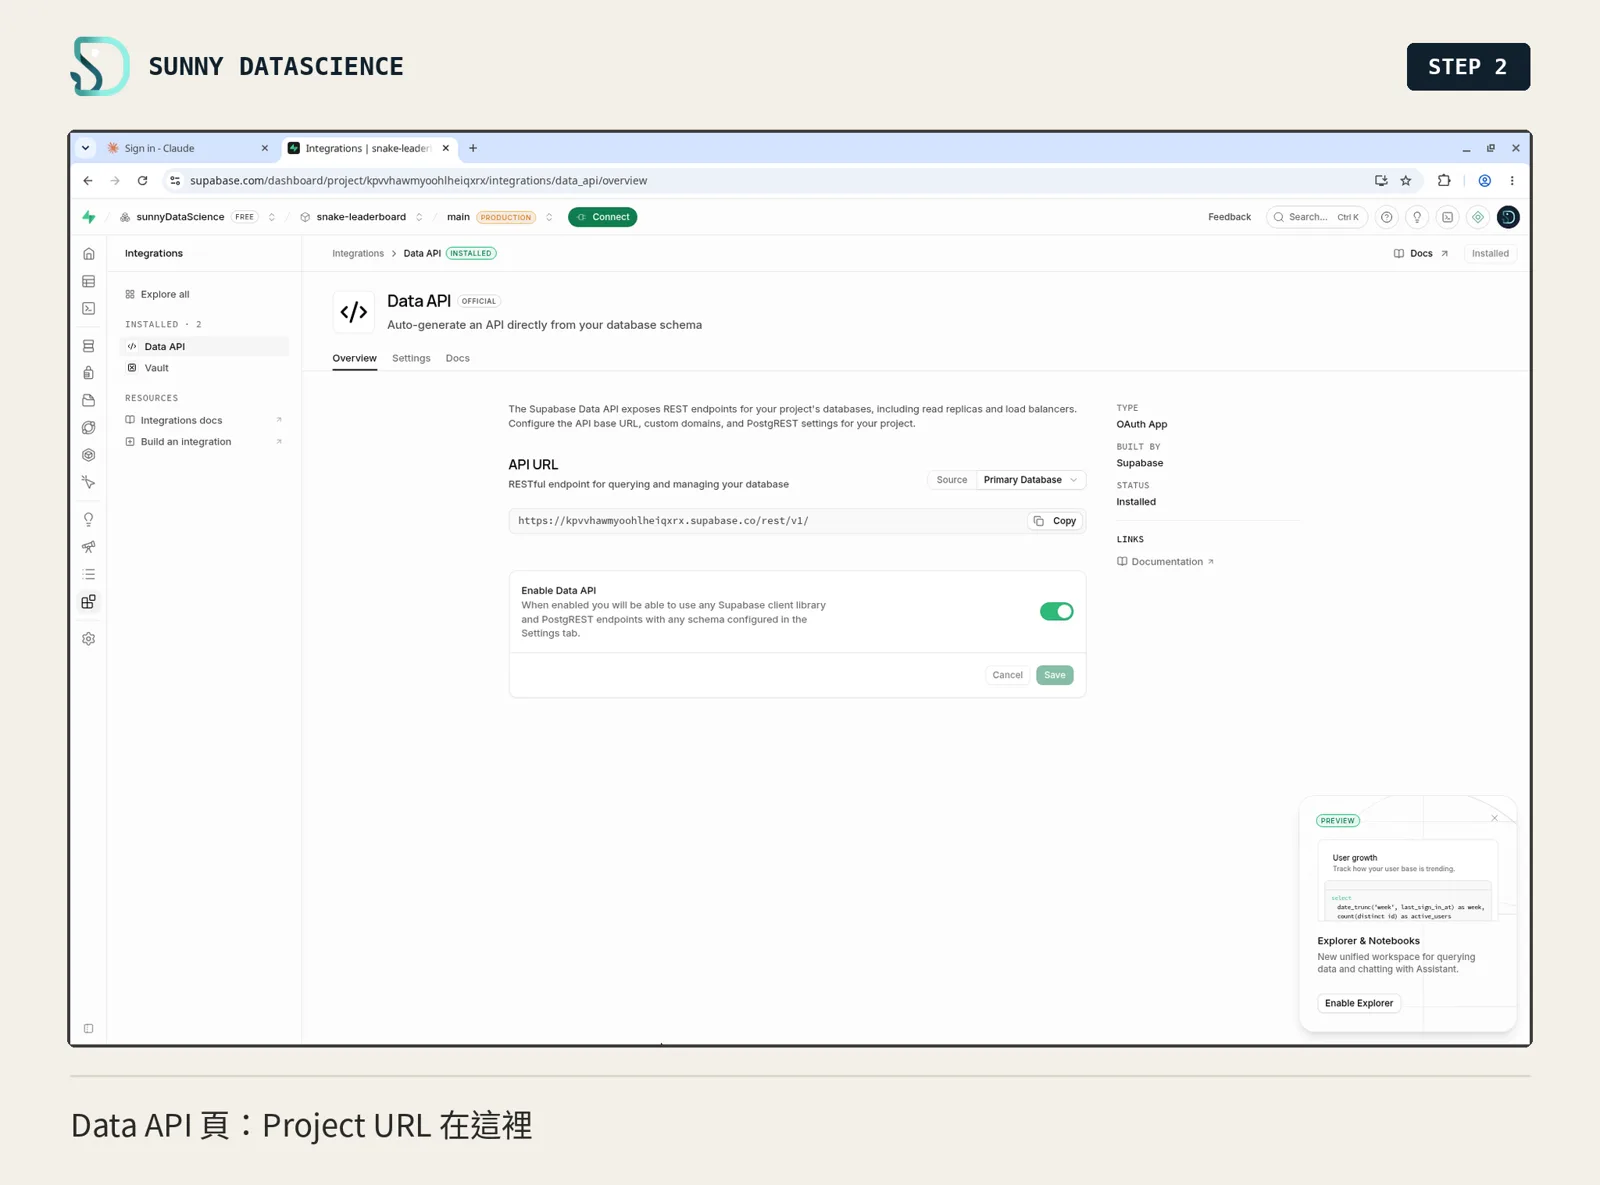The height and width of the screenshot is (1185, 1600).
Task: Open the Logs list icon in sidebar
Action: pos(88,574)
